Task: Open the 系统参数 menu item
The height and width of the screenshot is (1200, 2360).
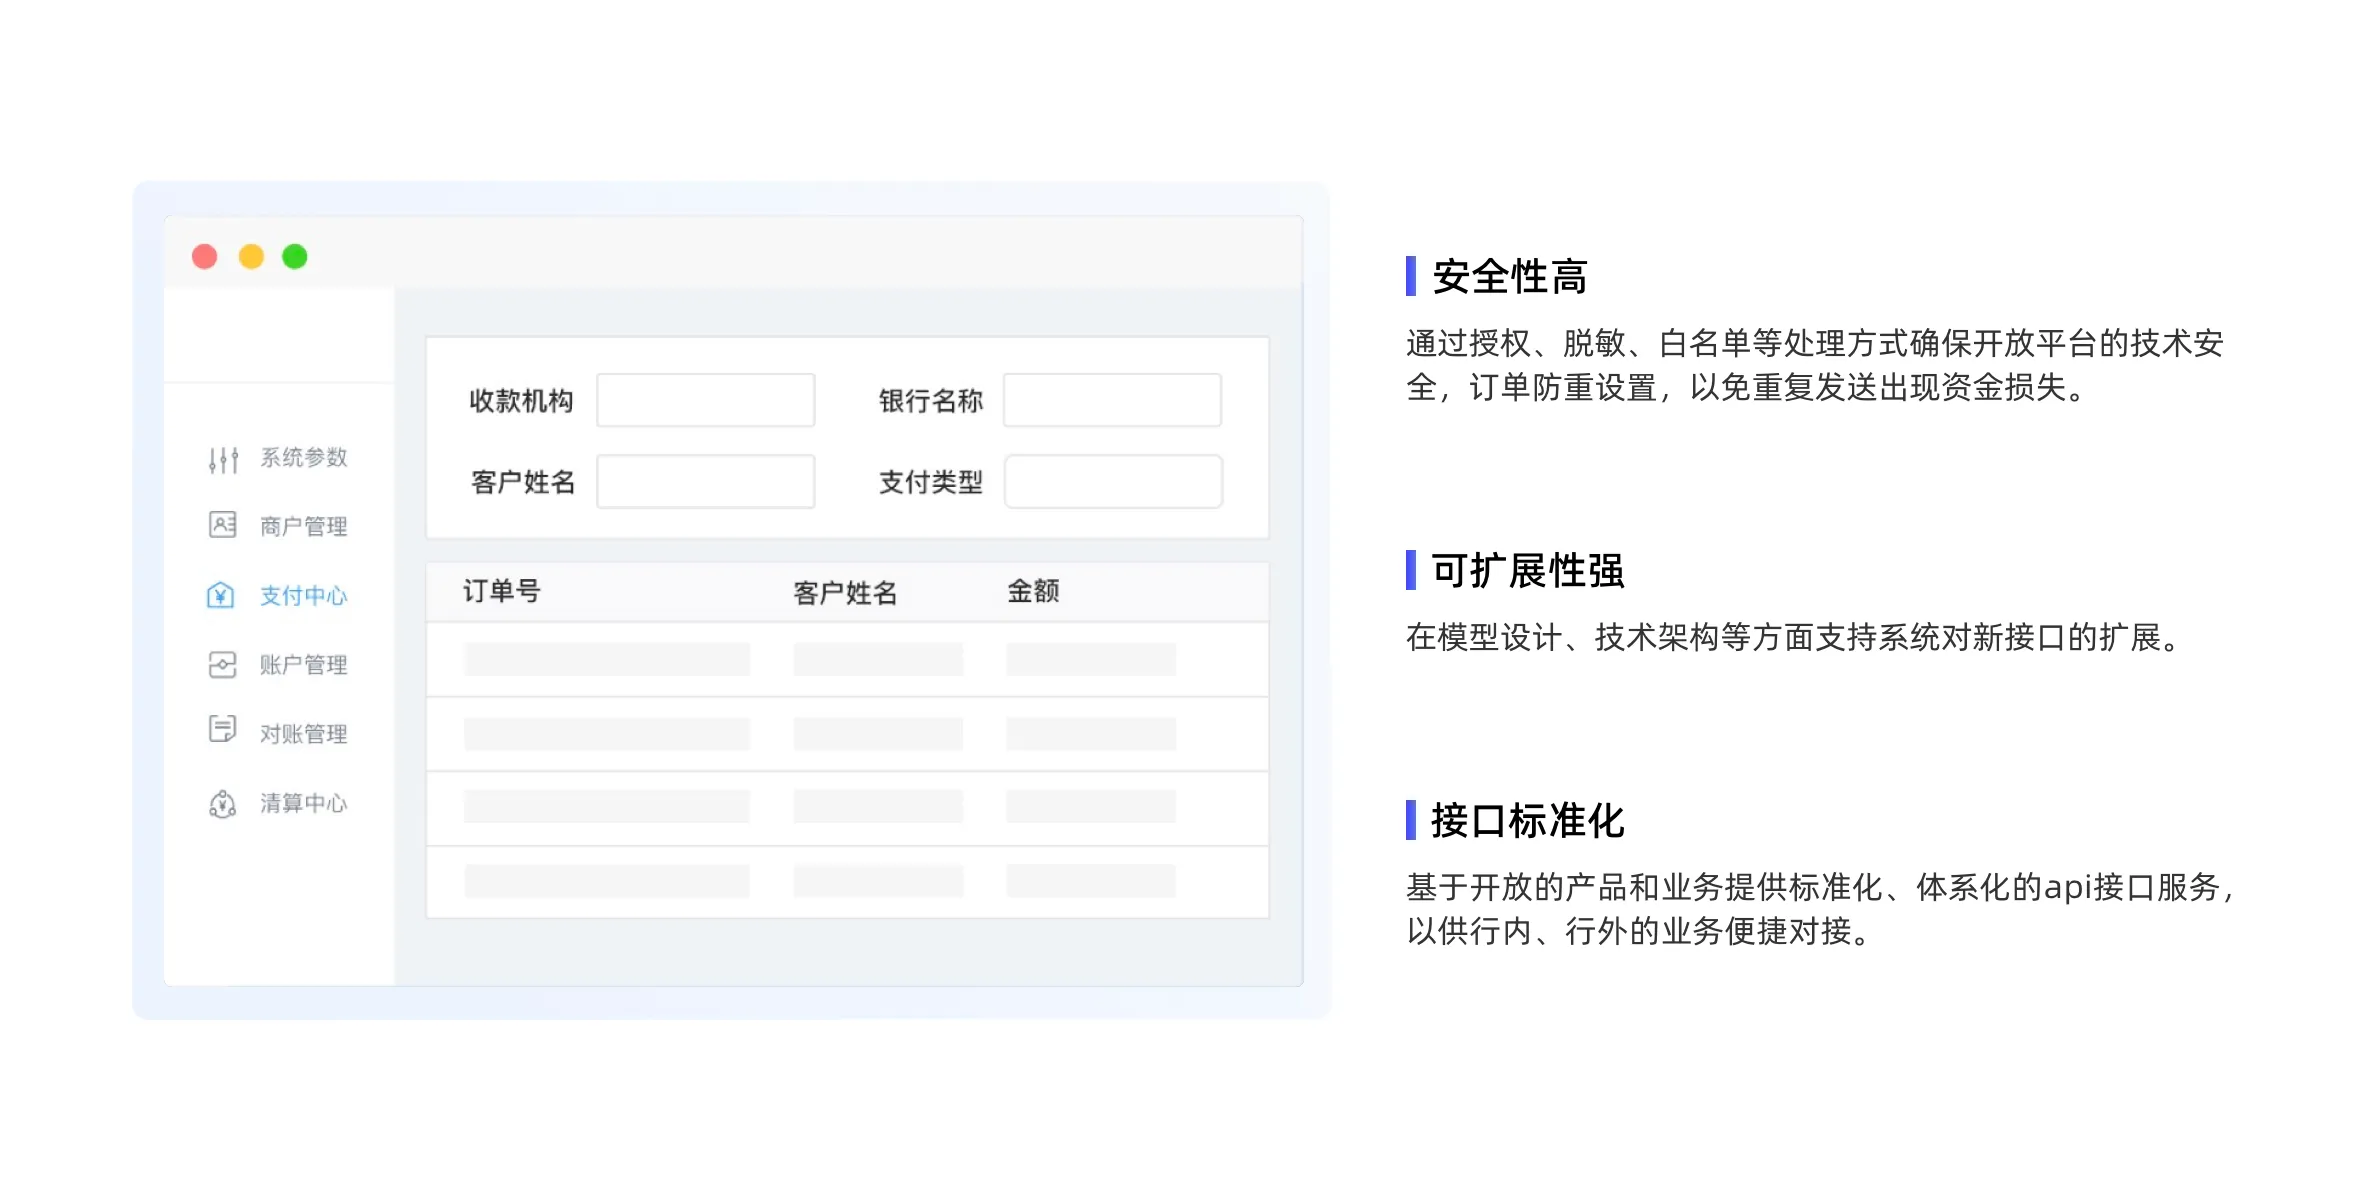Action: [x=304, y=458]
